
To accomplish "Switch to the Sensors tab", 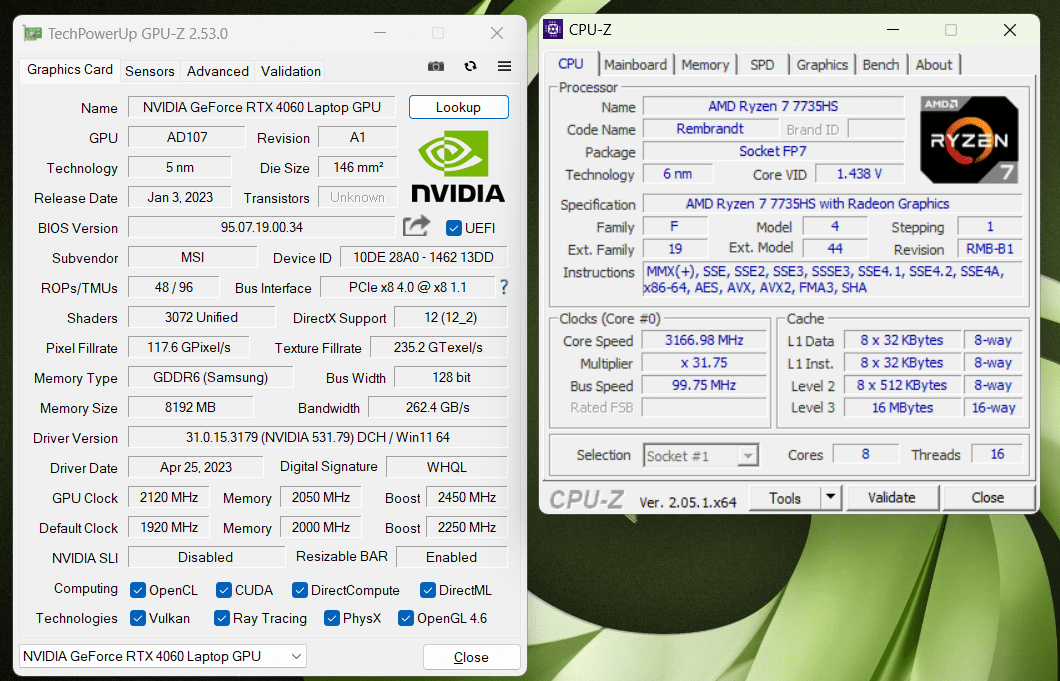I will pyautogui.click(x=150, y=71).
